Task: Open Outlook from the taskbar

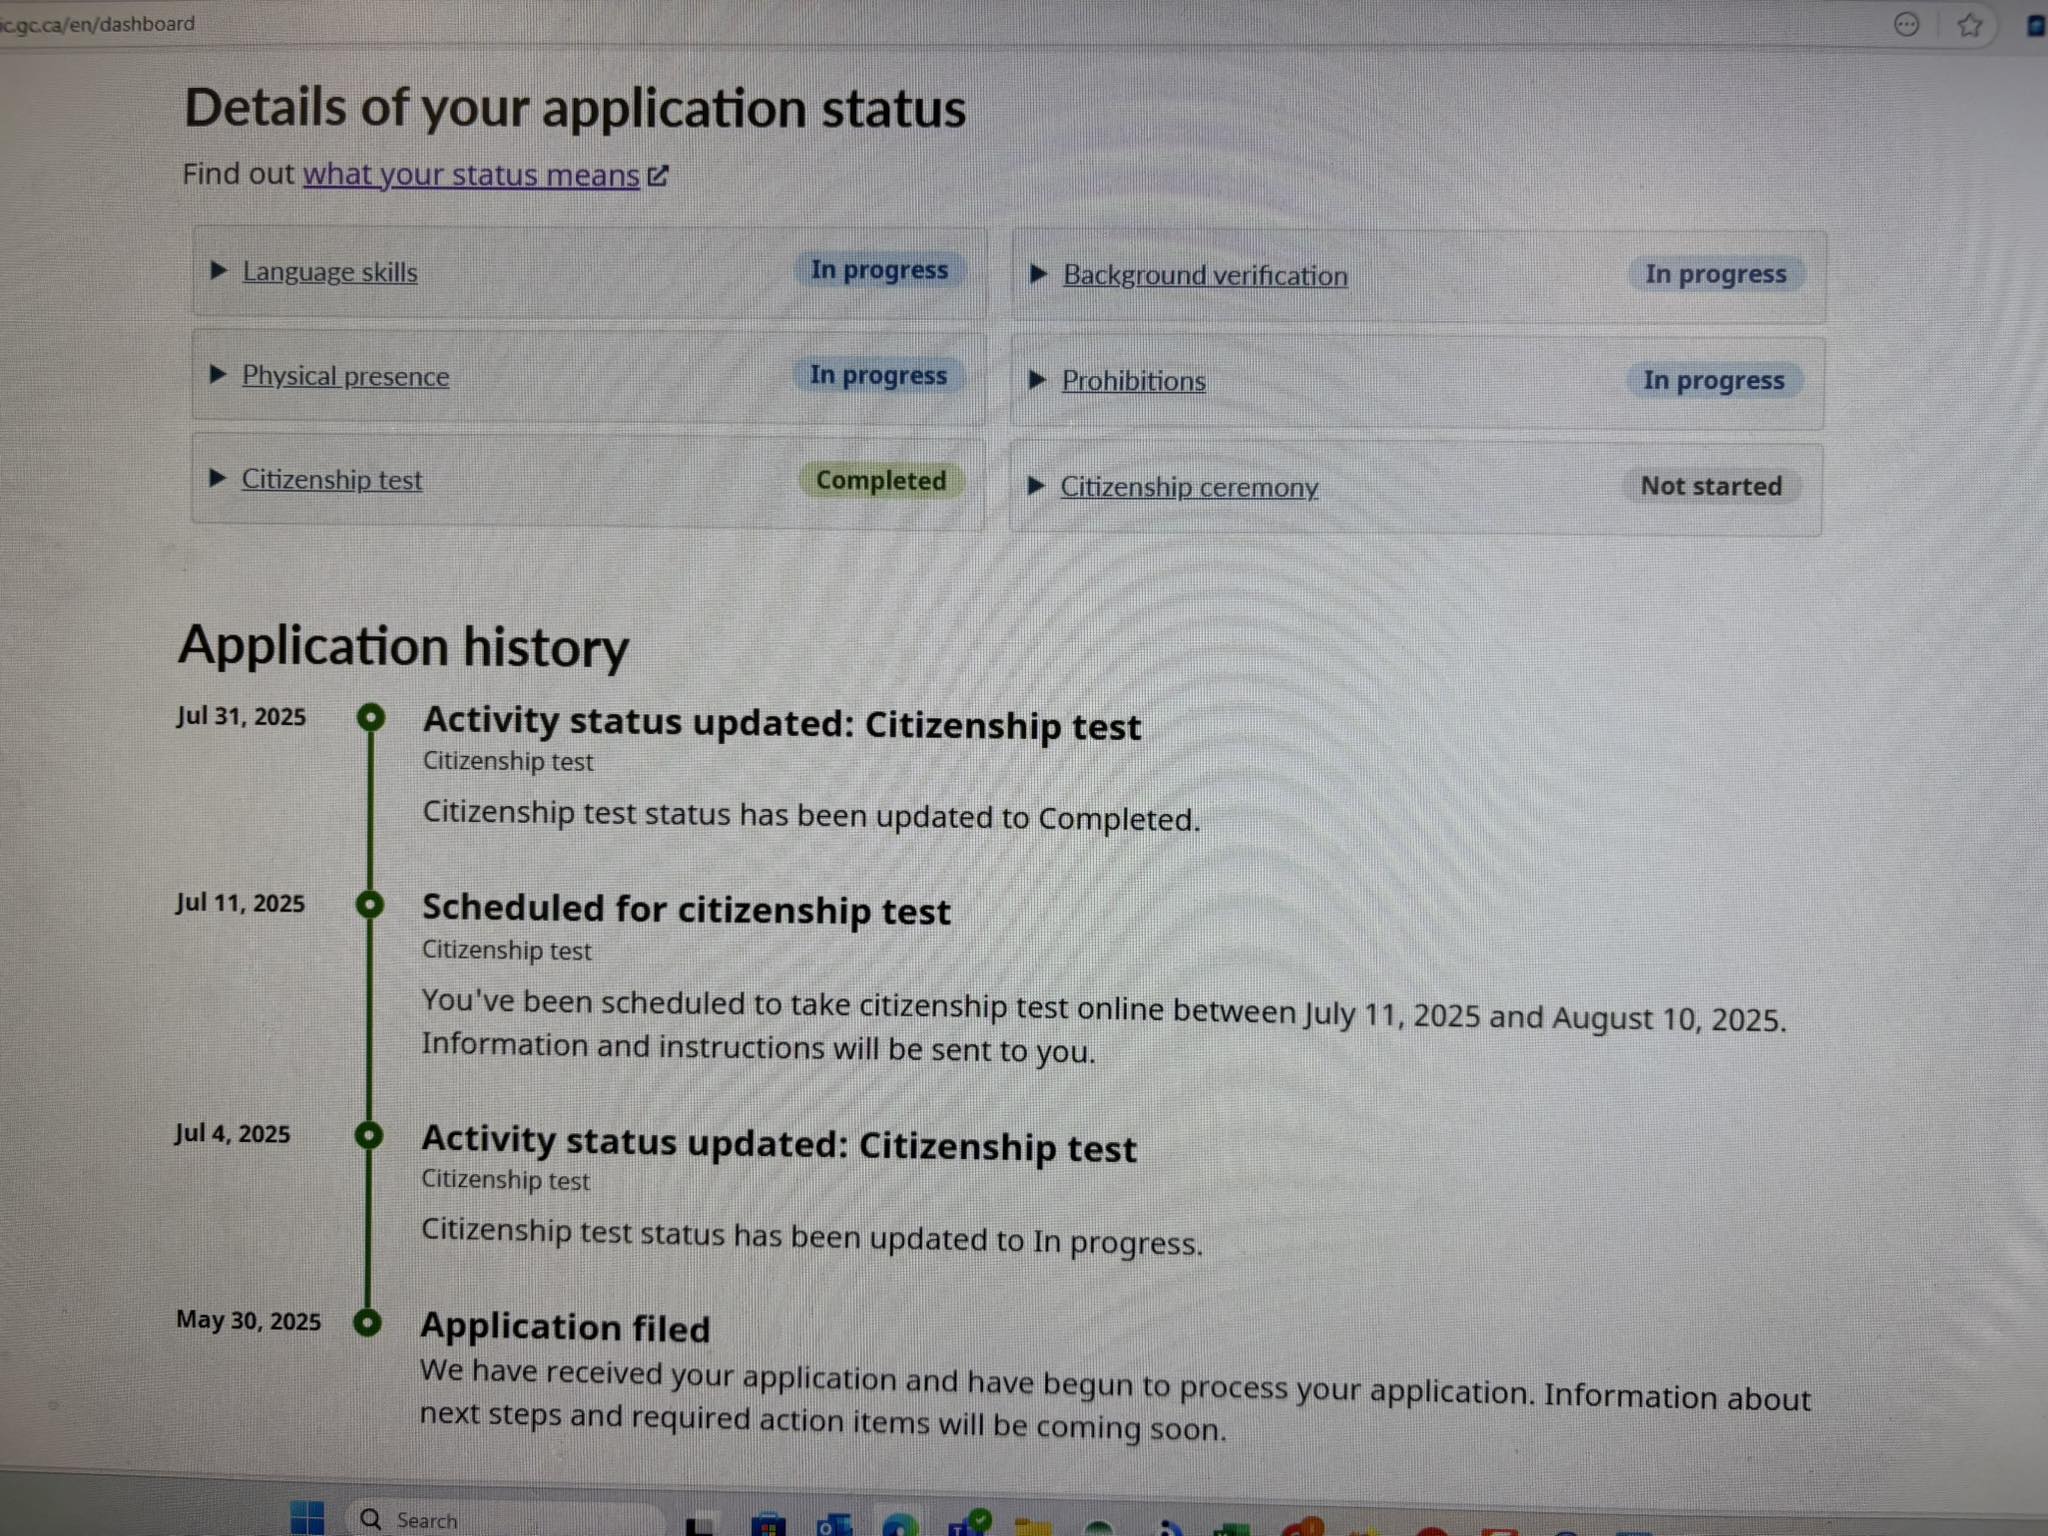Action: tap(834, 1524)
